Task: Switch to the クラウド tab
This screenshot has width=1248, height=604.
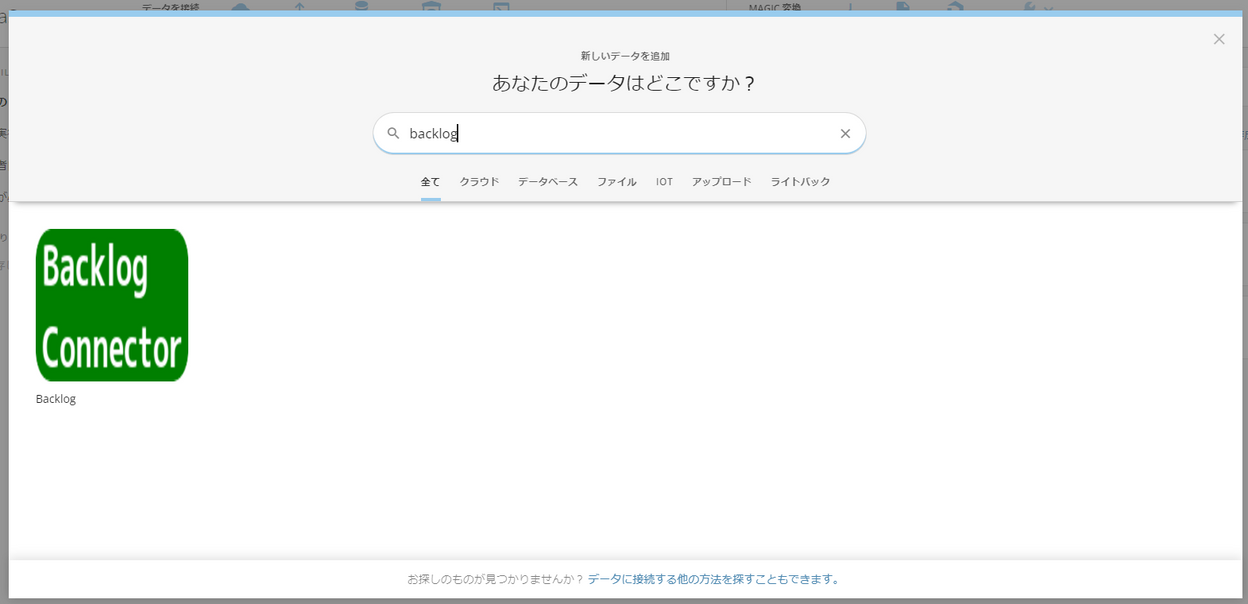Action: [479, 182]
